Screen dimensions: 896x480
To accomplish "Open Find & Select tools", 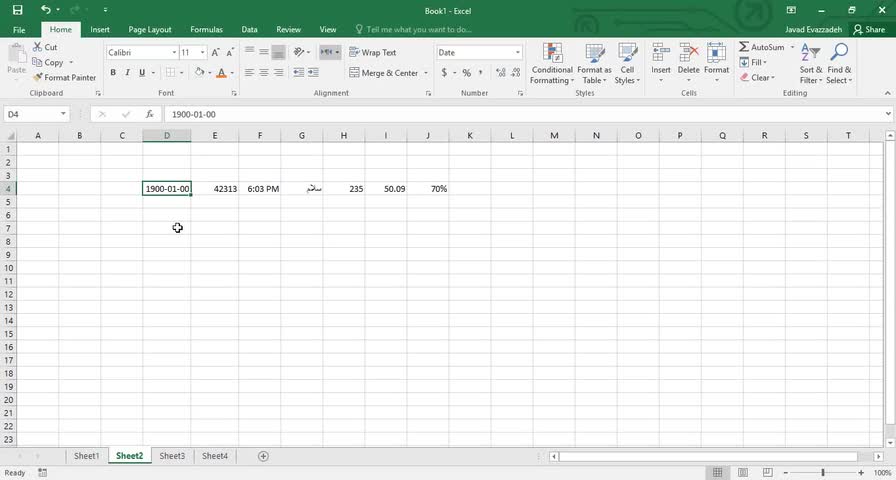I will click(839, 64).
